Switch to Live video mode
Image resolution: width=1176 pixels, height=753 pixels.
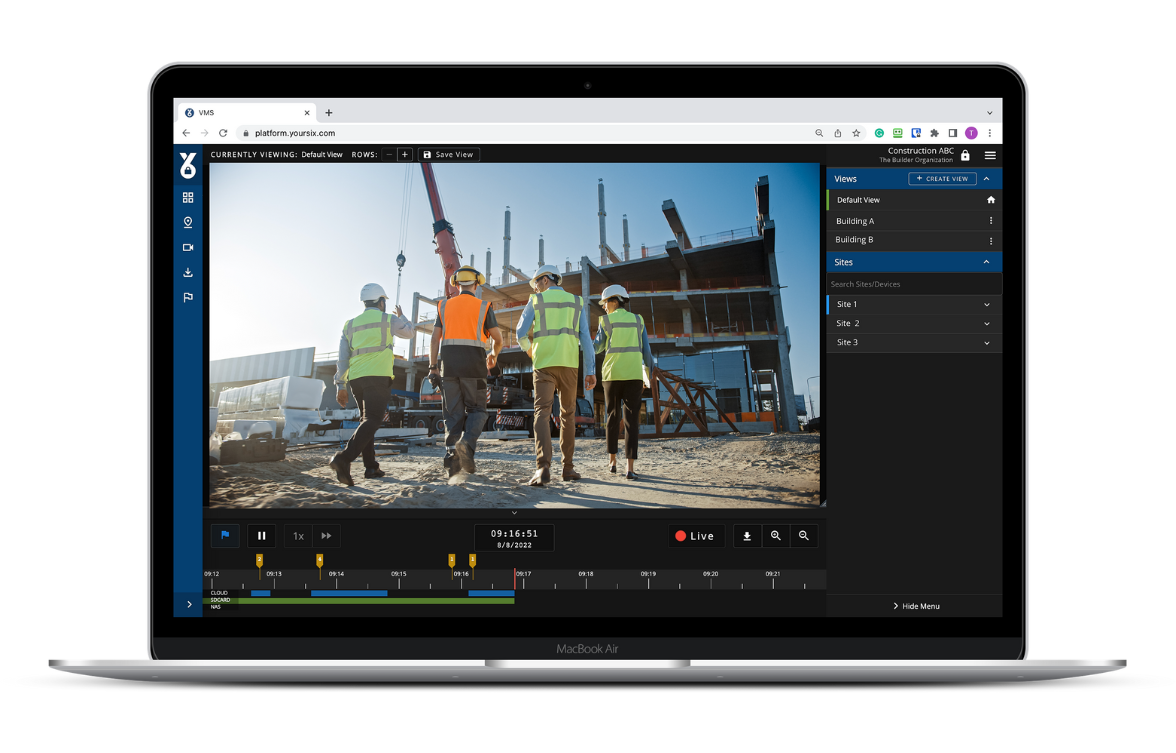695,536
